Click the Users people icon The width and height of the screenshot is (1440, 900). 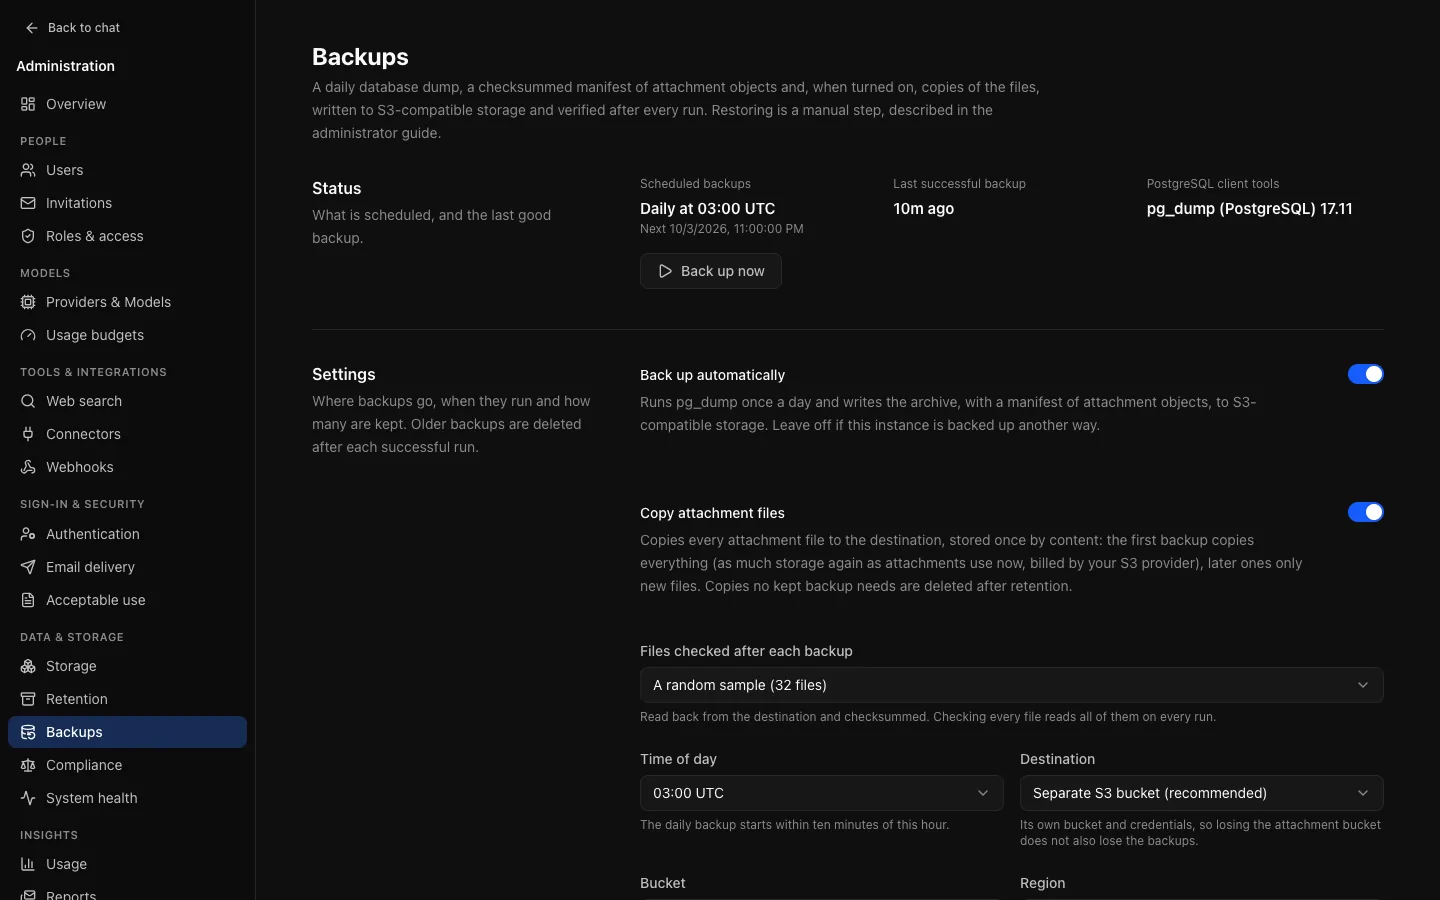pos(28,170)
